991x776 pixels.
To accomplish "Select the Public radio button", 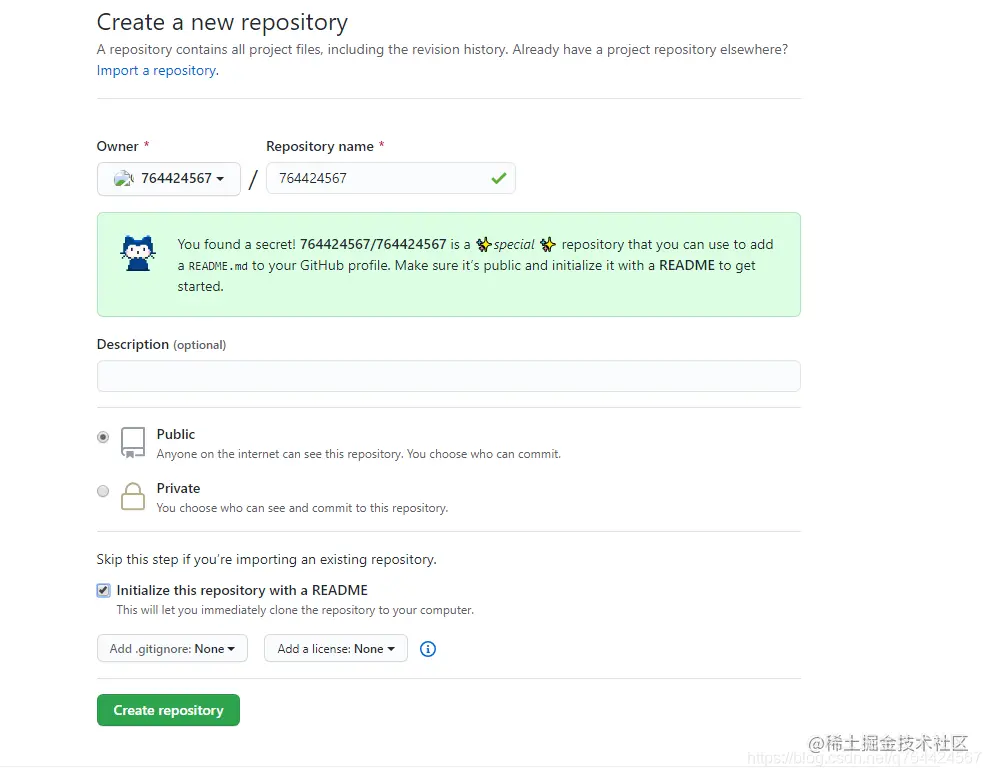I will pos(103,437).
